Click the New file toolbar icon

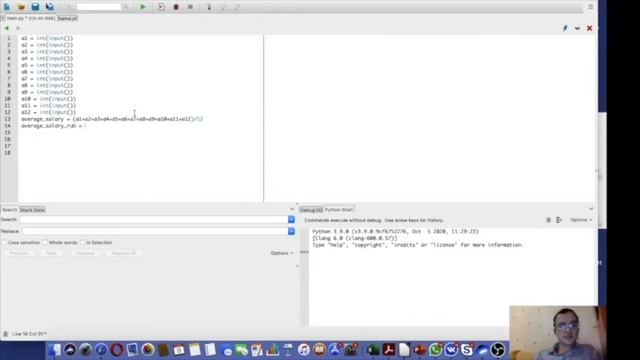(7, 7)
